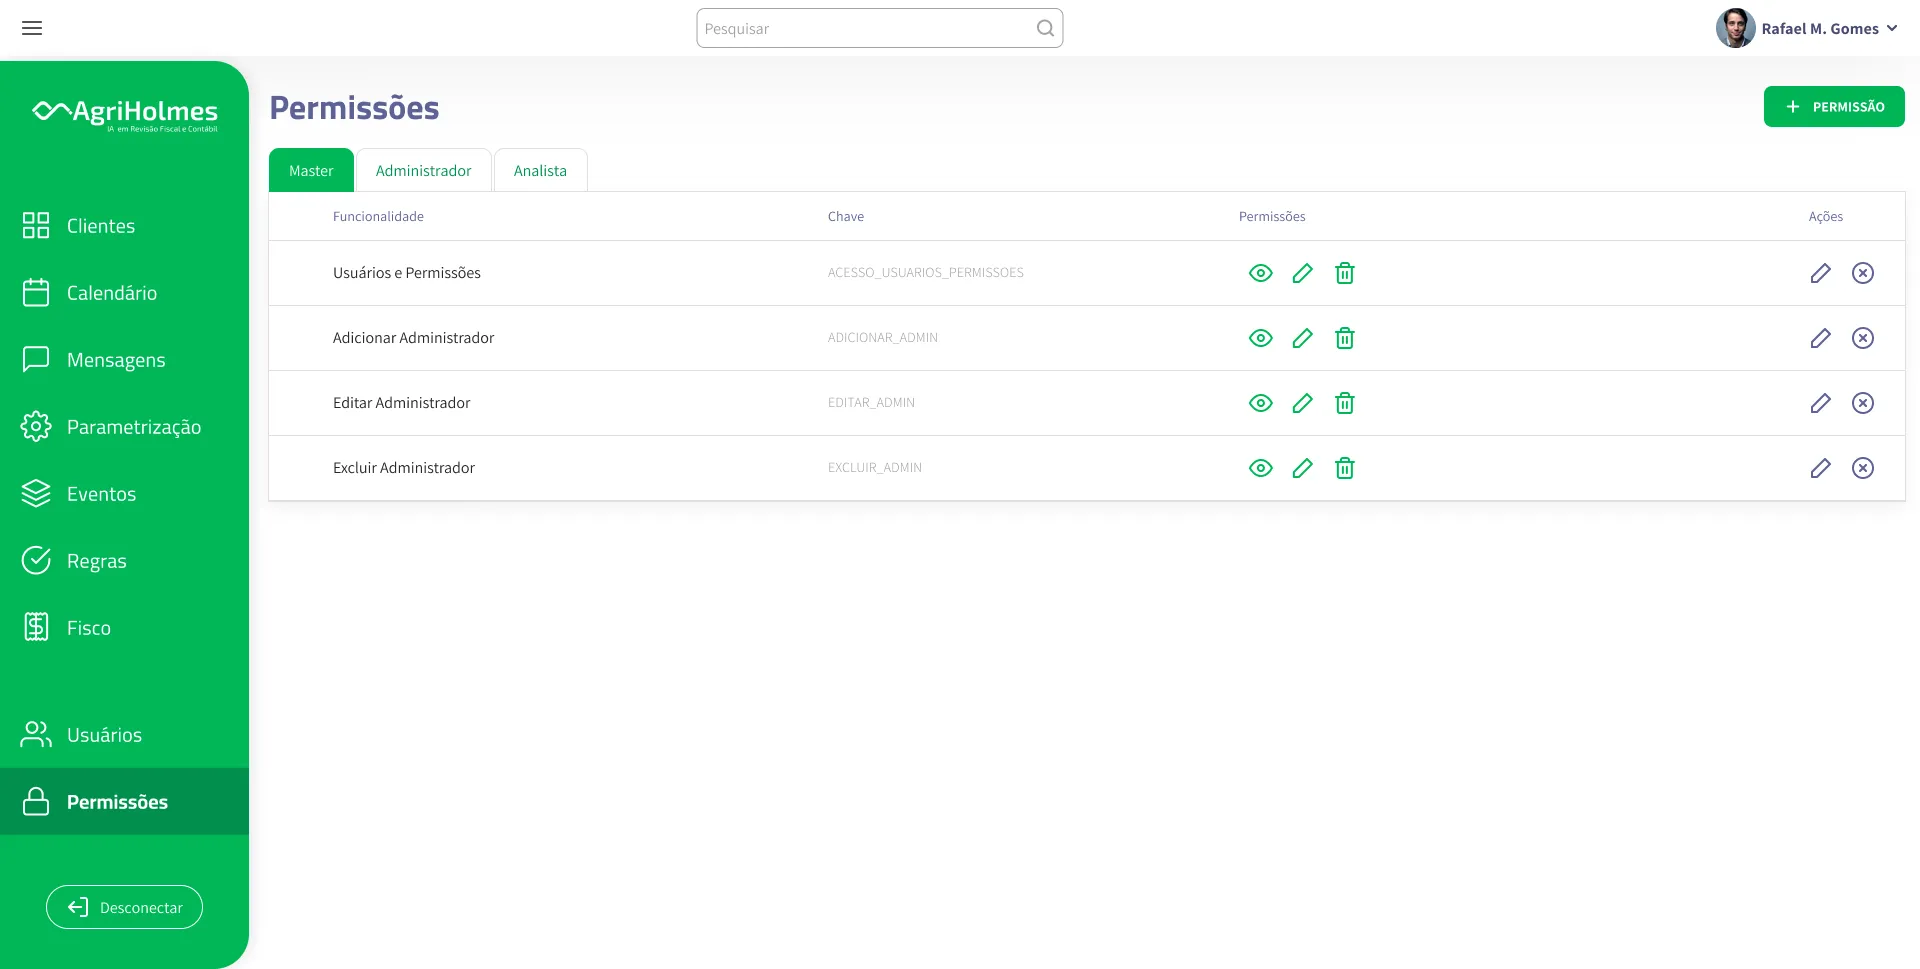The image size is (1920, 969).
Task: Remove the Excluir Administrador row
Action: click(x=1862, y=468)
